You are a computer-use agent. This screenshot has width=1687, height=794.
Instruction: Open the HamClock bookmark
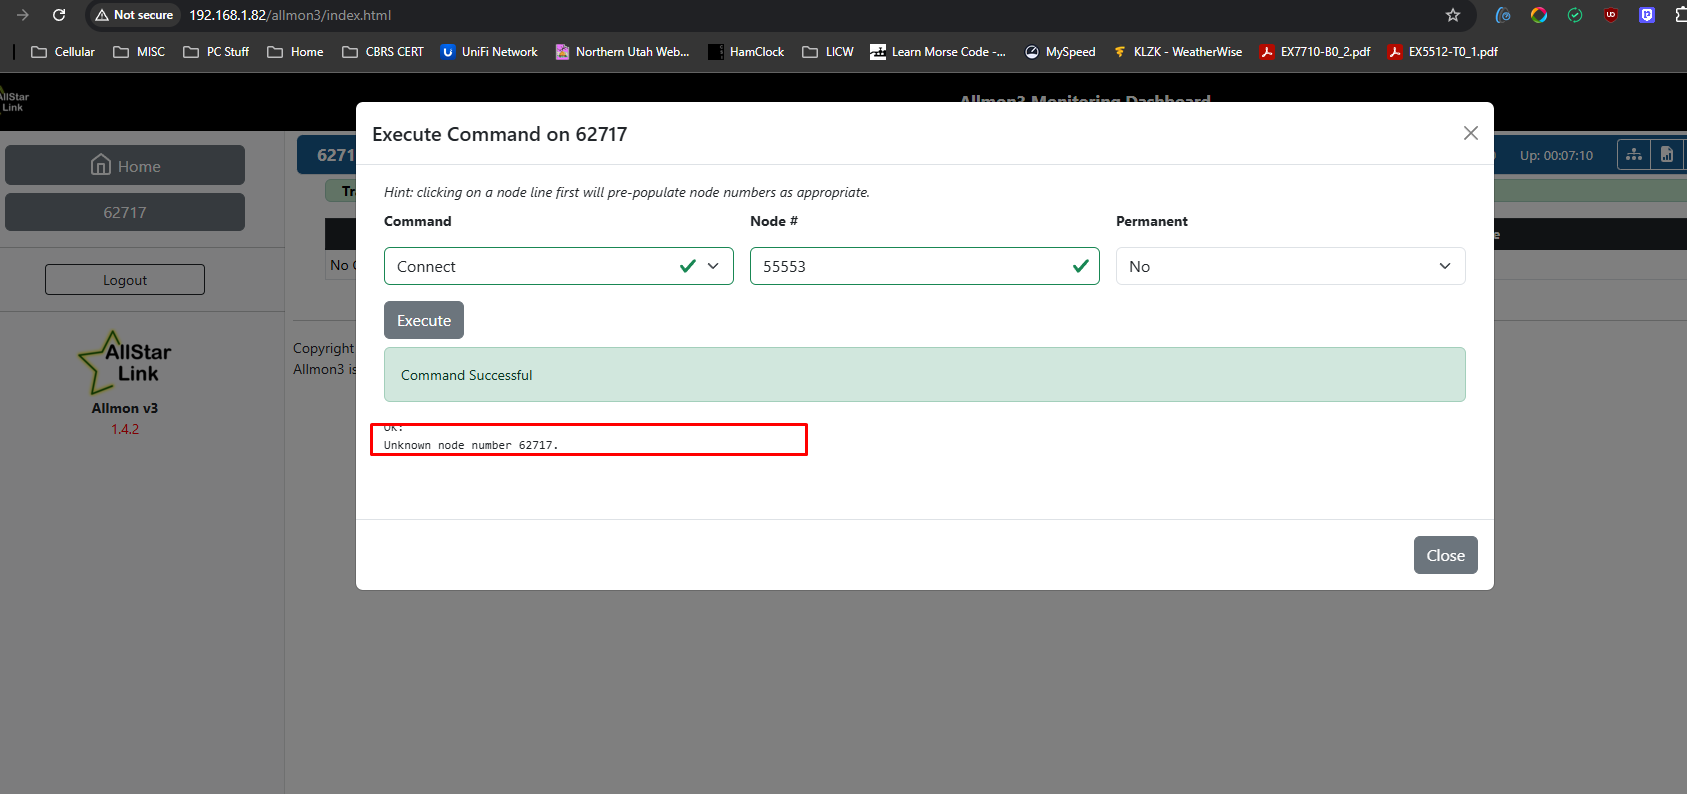746,52
